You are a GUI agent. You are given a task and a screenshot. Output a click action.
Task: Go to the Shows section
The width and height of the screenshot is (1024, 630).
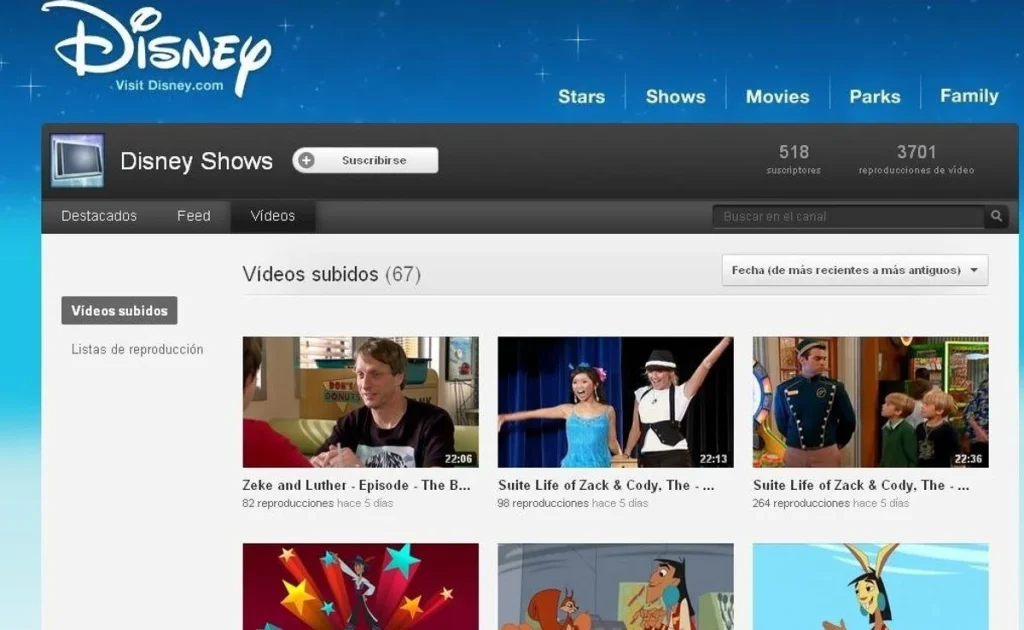(675, 96)
